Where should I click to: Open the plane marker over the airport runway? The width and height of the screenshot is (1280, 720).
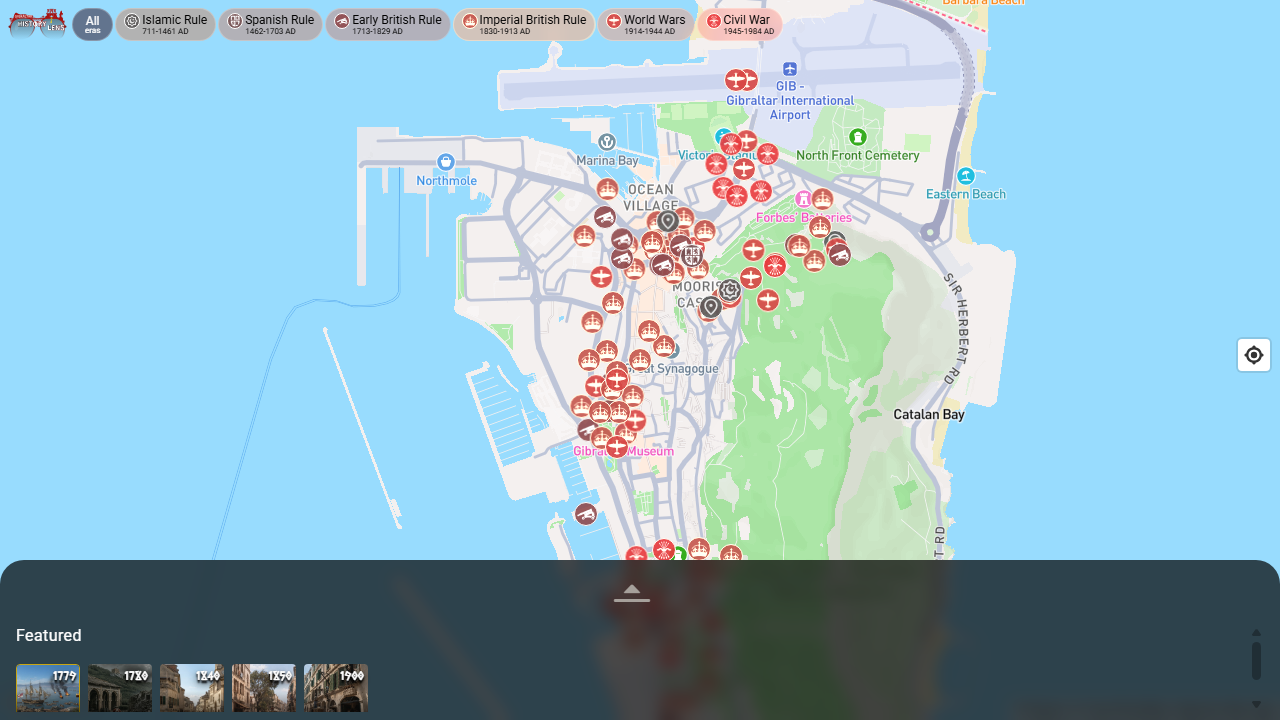(x=737, y=80)
